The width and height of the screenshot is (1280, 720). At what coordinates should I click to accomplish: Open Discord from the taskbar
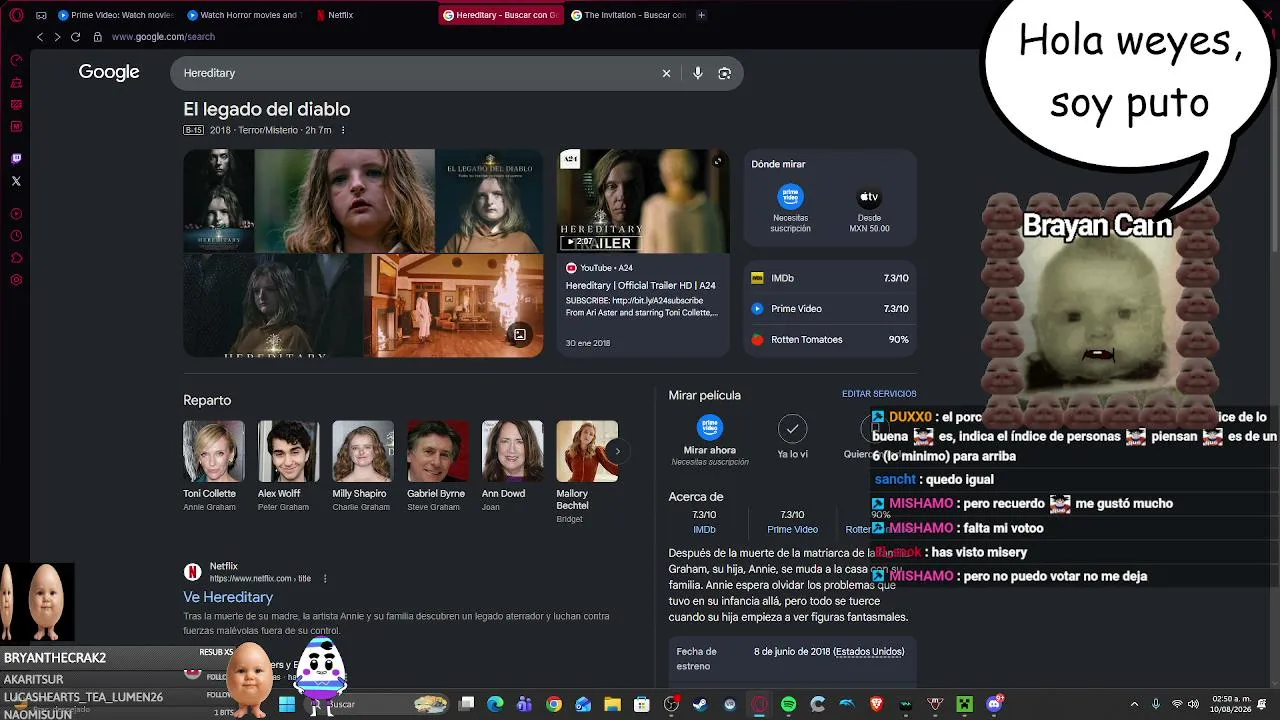pyautogui.click(x=994, y=704)
